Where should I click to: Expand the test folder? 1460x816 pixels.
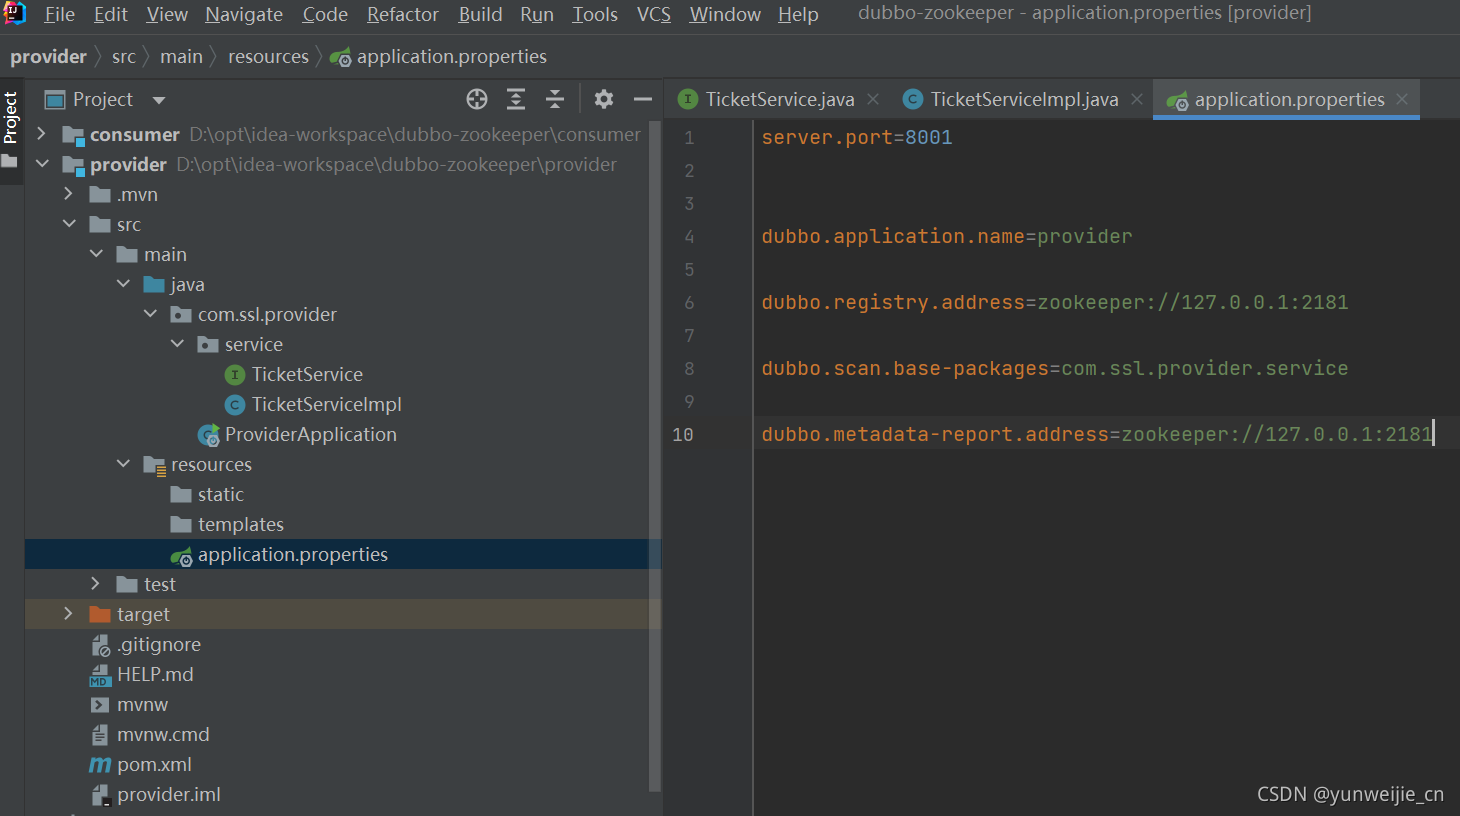95,583
